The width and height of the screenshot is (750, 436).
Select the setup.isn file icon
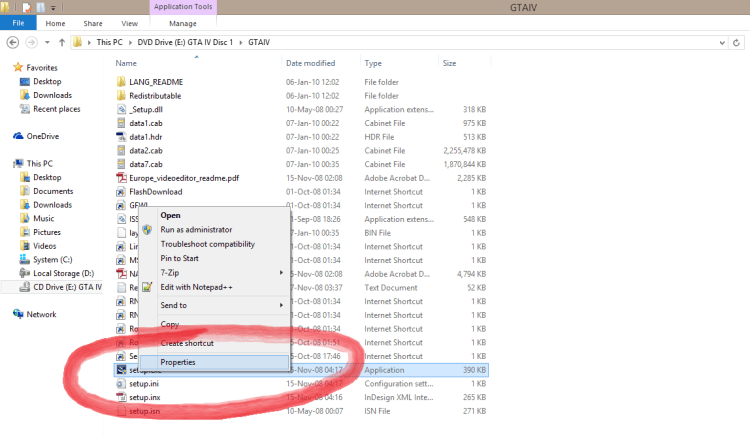(121, 411)
